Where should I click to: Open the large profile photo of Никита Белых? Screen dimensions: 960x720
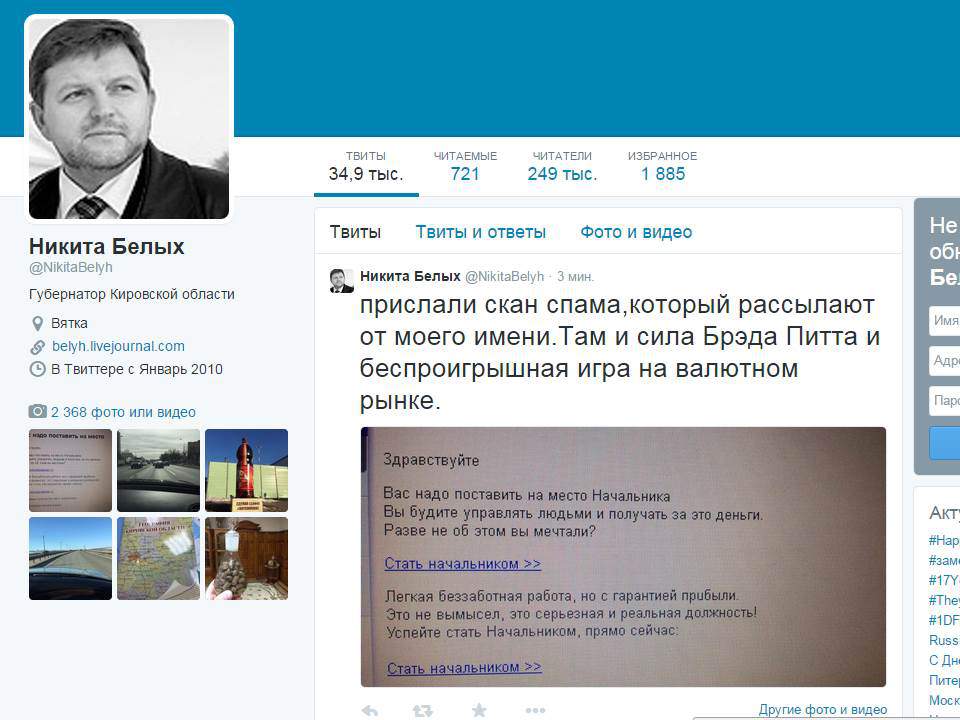(129, 118)
